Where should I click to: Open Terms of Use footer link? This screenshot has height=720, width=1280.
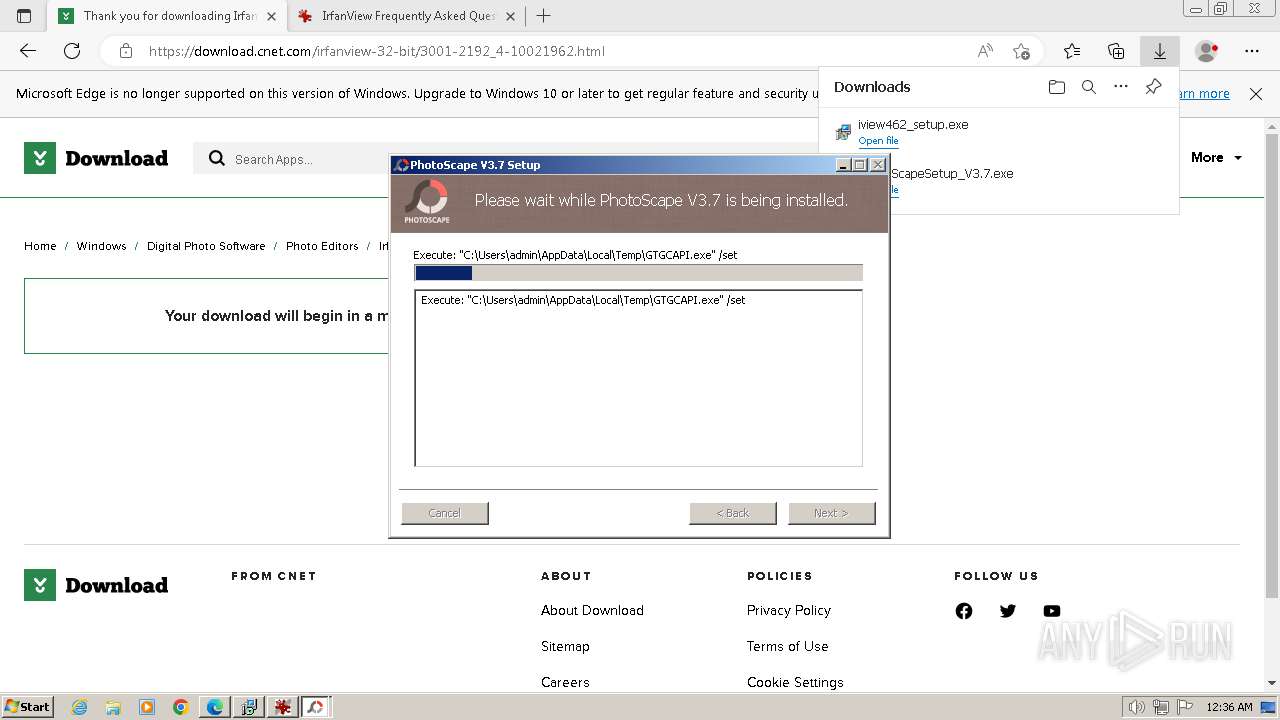788,646
